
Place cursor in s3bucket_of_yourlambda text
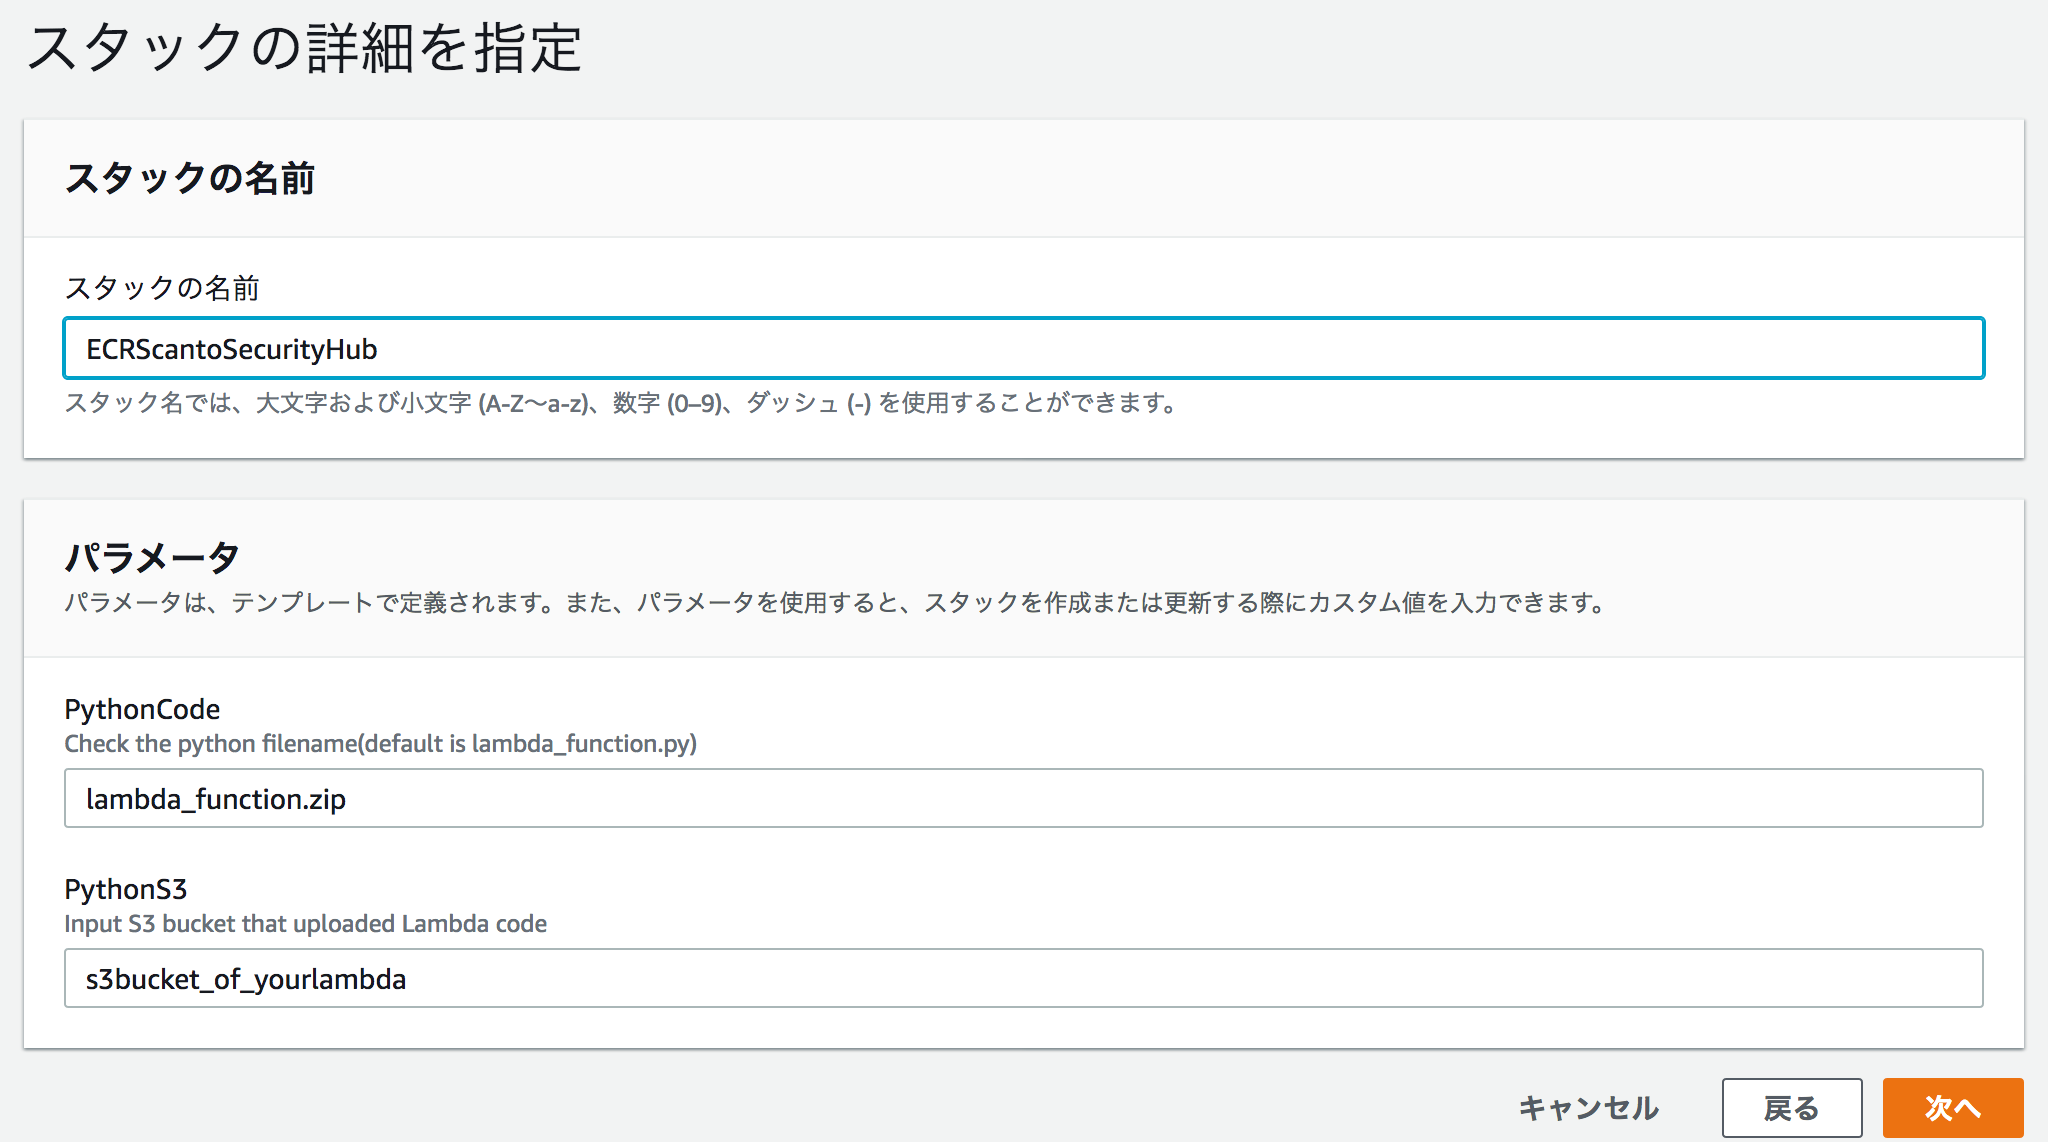click(x=245, y=980)
